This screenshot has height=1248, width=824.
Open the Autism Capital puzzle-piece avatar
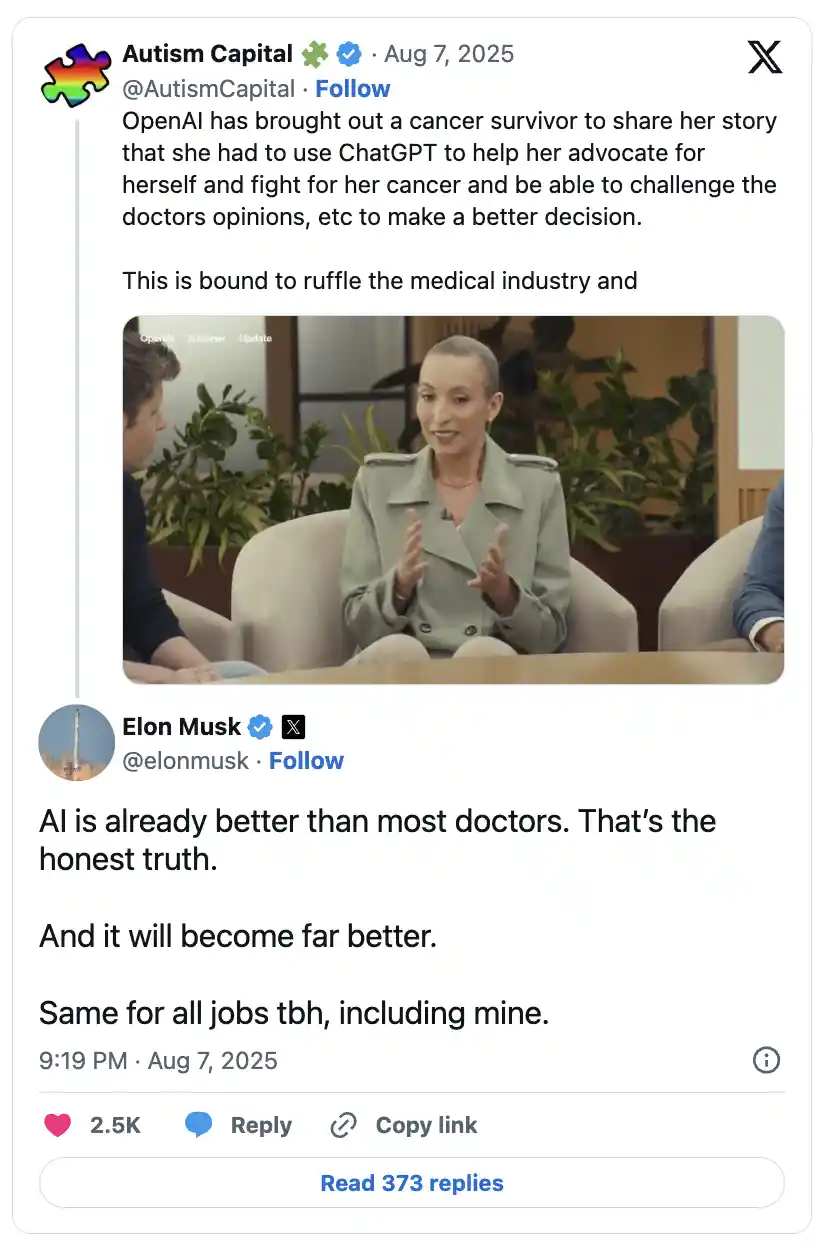pyautogui.click(x=76, y=76)
